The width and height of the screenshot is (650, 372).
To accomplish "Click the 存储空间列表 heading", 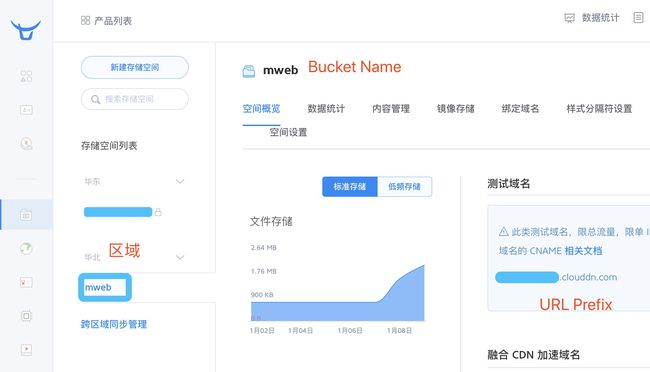I will coord(109,146).
